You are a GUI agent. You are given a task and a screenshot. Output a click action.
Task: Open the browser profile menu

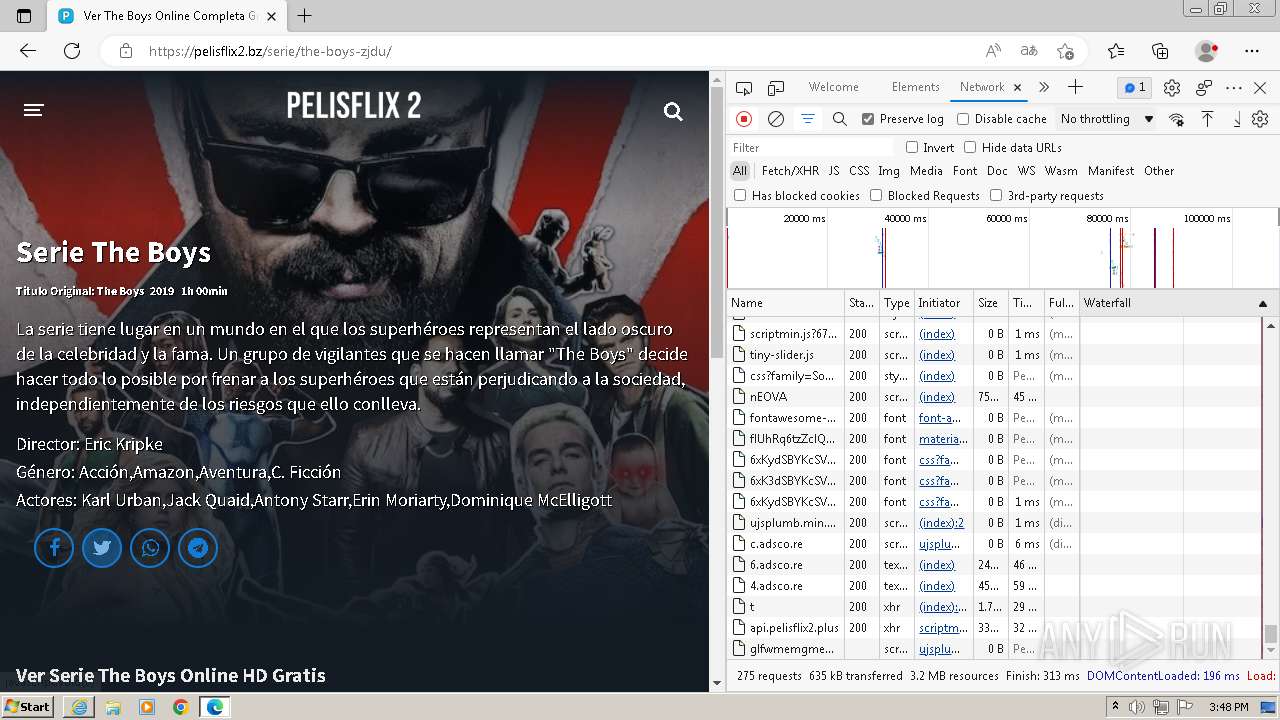pos(1207,51)
